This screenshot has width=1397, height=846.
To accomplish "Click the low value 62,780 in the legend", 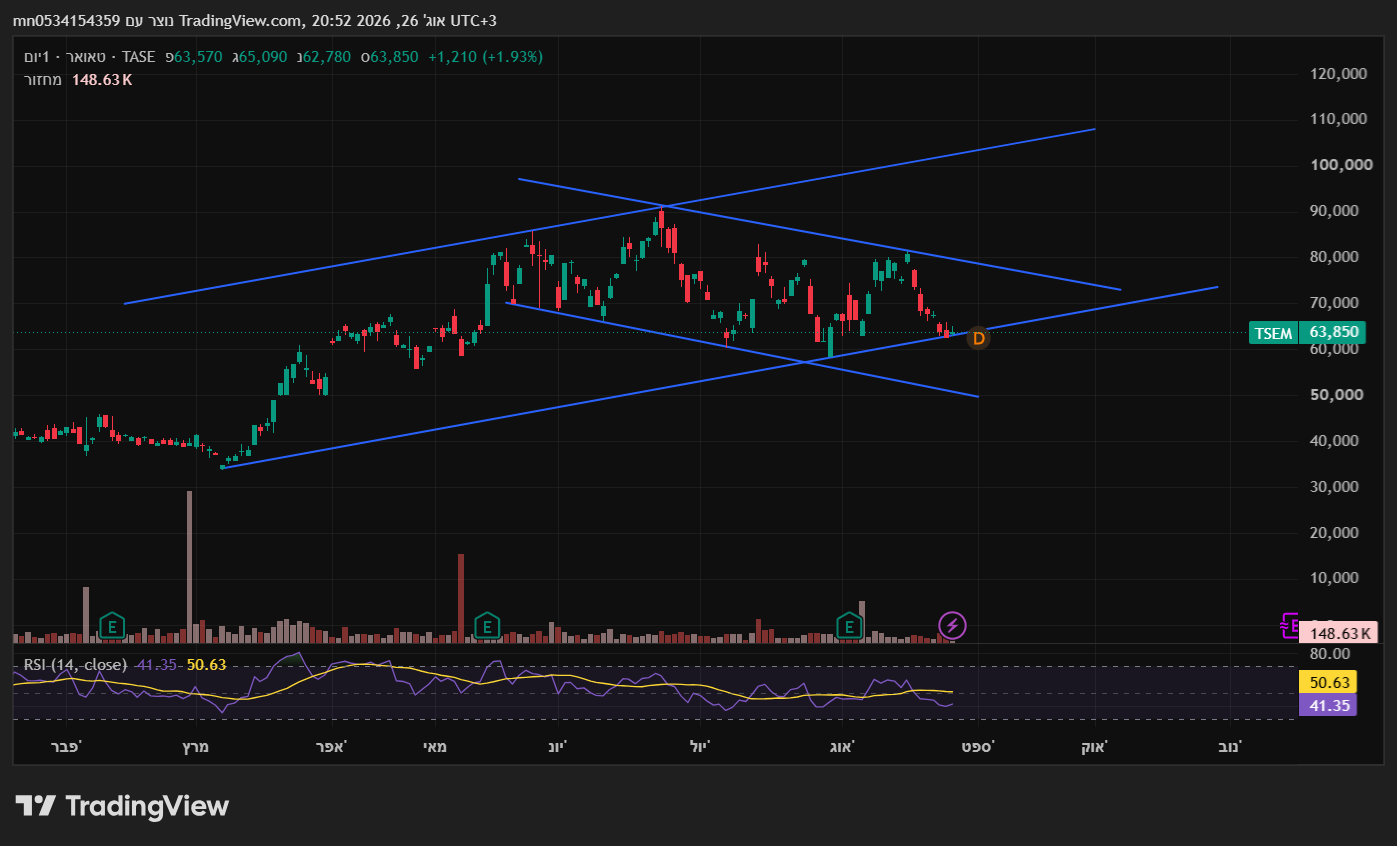I will tap(327, 57).
